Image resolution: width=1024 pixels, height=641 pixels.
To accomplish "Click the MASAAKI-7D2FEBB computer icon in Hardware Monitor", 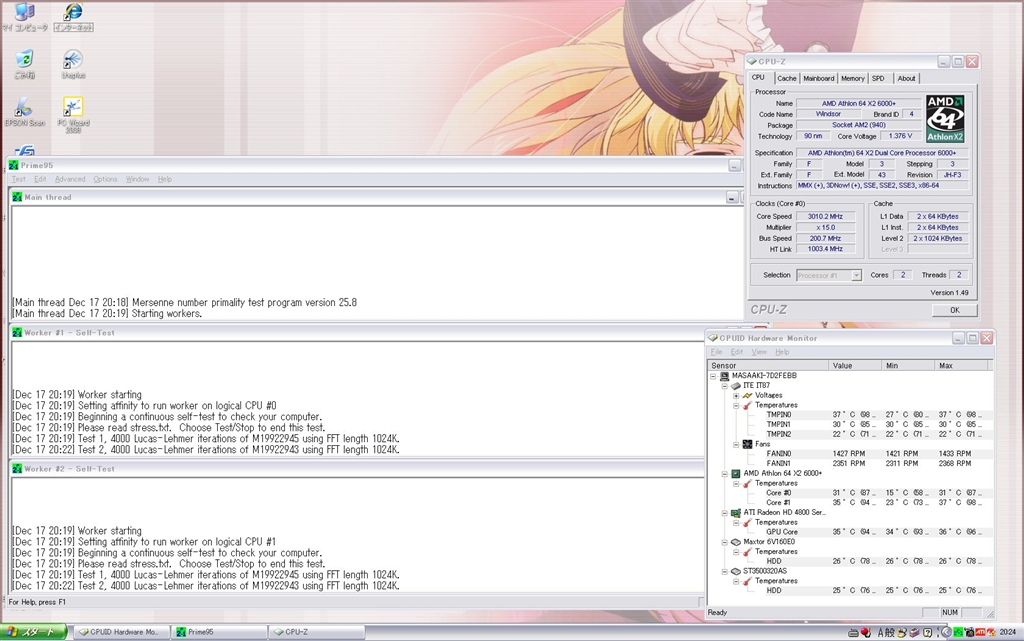I will point(724,375).
